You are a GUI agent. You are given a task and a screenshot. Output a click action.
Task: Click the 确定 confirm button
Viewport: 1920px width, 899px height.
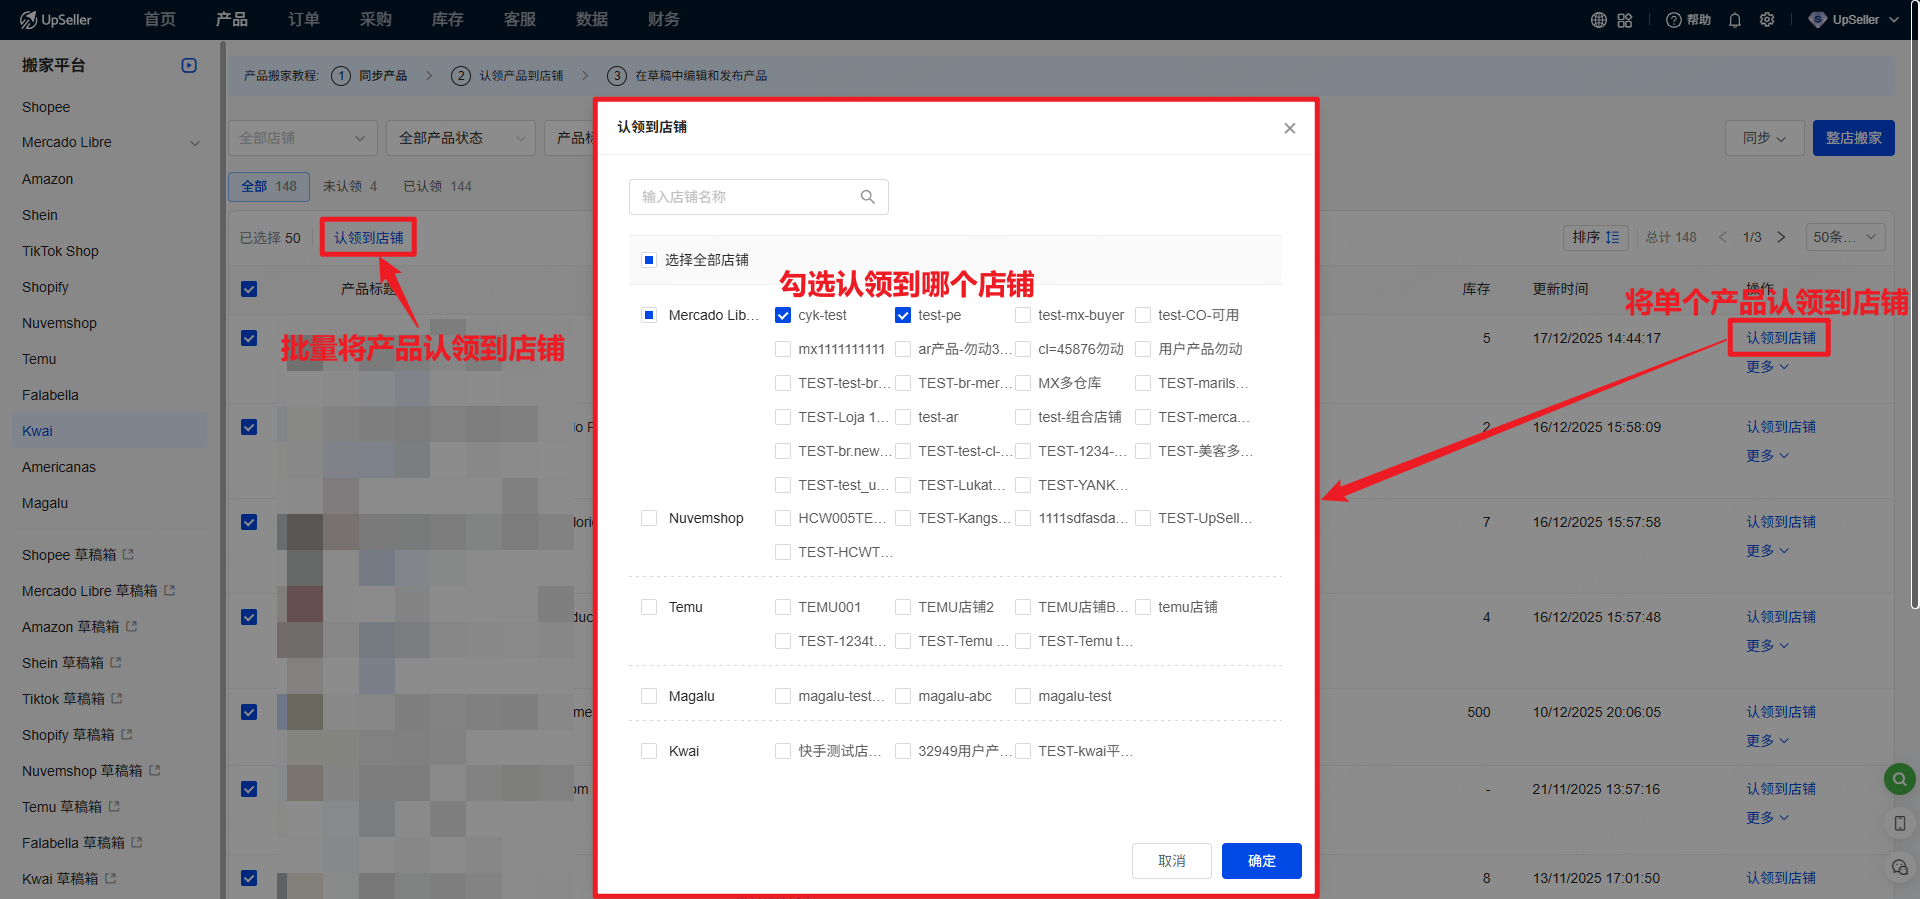pos(1261,861)
